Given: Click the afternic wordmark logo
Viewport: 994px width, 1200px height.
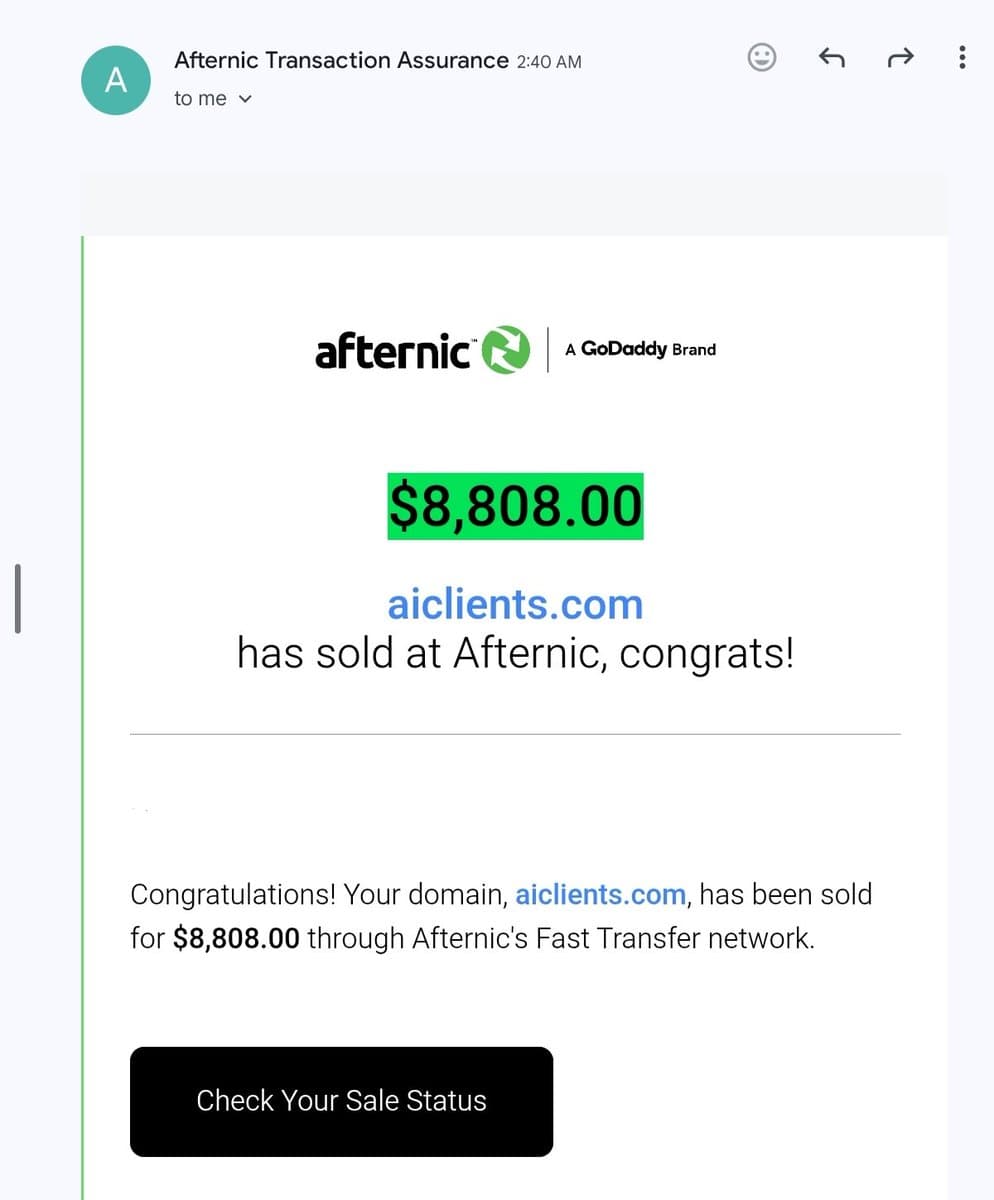Looking at the screenshot, I should coord(394,351).
